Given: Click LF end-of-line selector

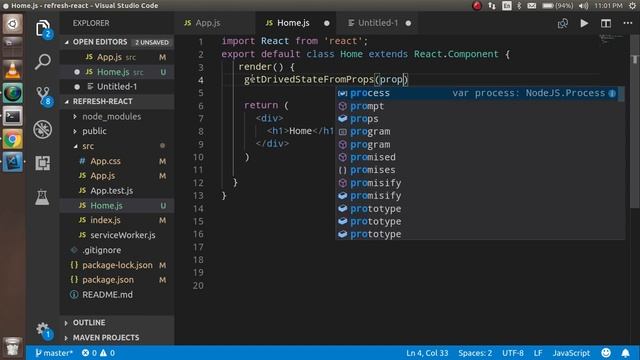Looking at the screenshot, I should click(x=538, y=353).
